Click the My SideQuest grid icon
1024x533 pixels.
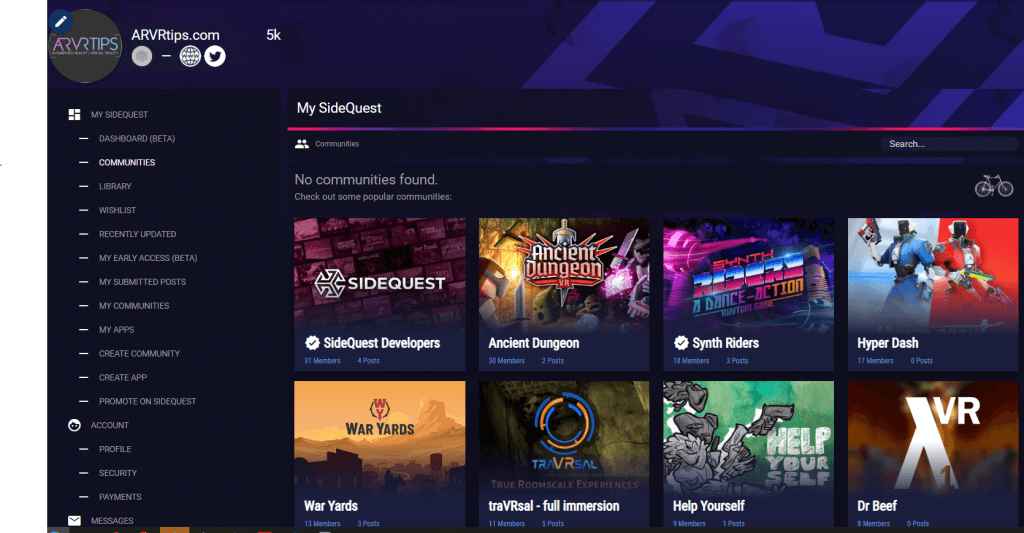(74, 114)
